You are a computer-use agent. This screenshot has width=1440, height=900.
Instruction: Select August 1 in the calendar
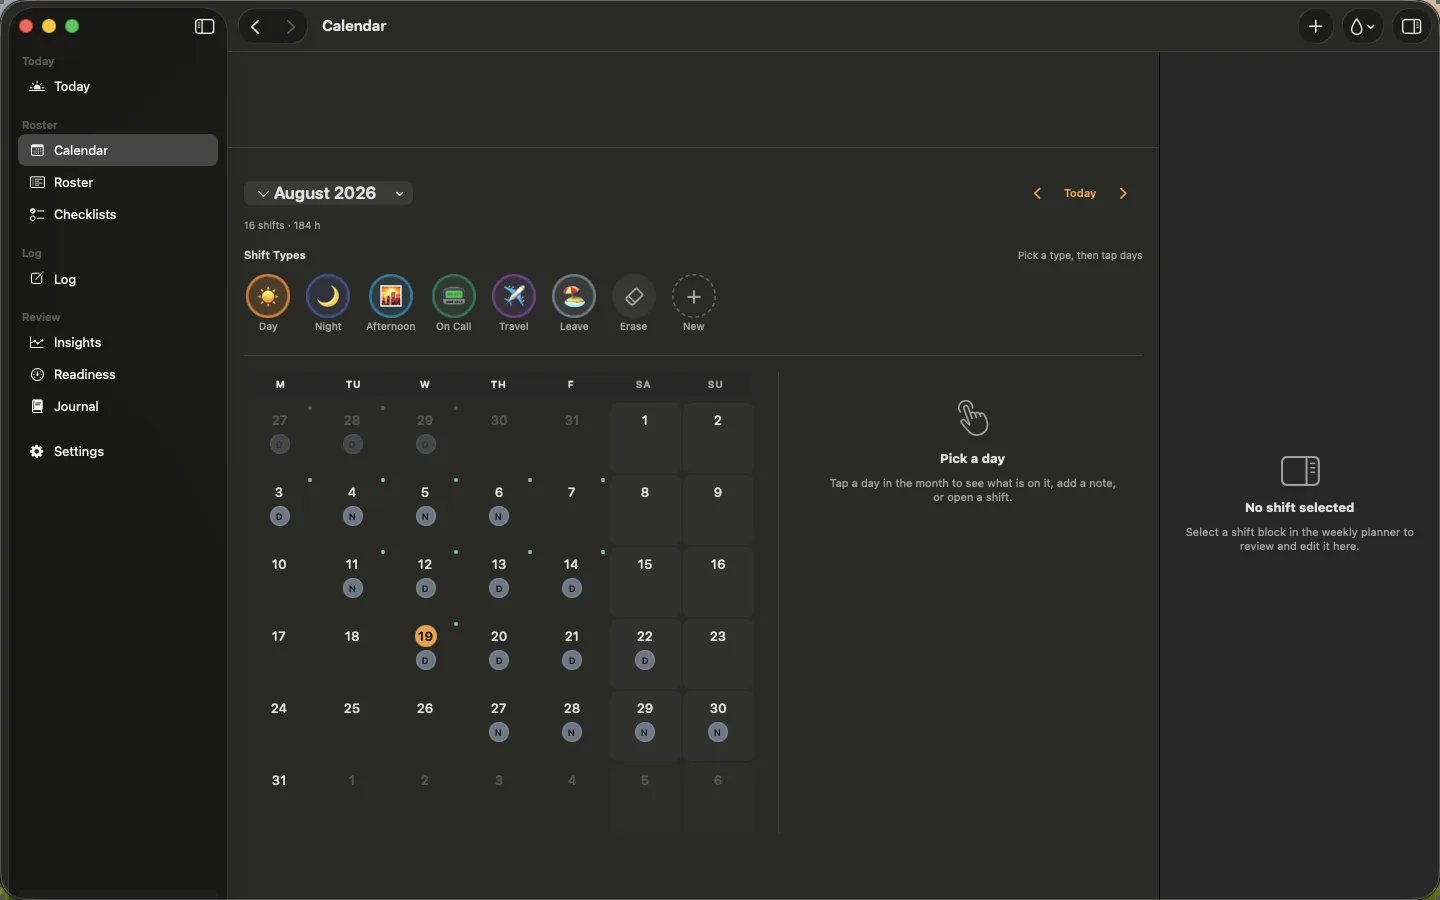click(647, 438)
